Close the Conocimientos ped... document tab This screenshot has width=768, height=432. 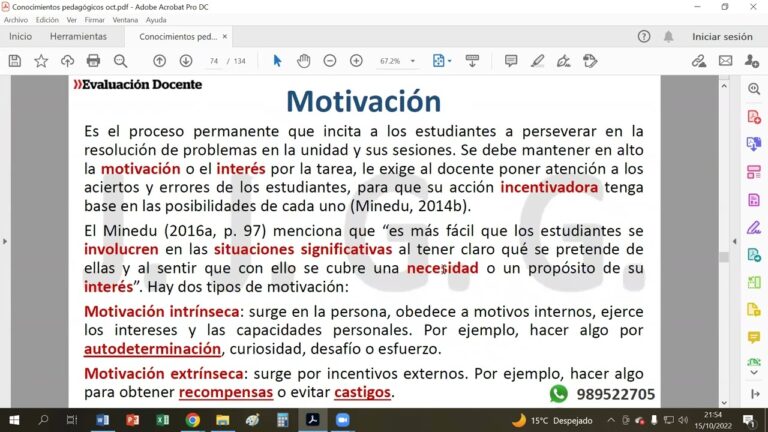(x=234, y=36)
